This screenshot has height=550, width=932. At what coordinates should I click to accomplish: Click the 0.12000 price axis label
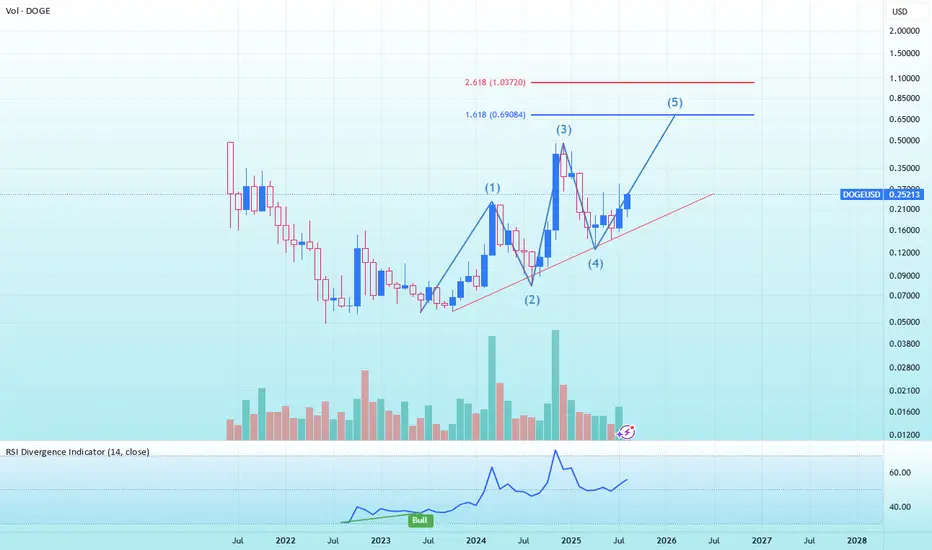[904, 253]
